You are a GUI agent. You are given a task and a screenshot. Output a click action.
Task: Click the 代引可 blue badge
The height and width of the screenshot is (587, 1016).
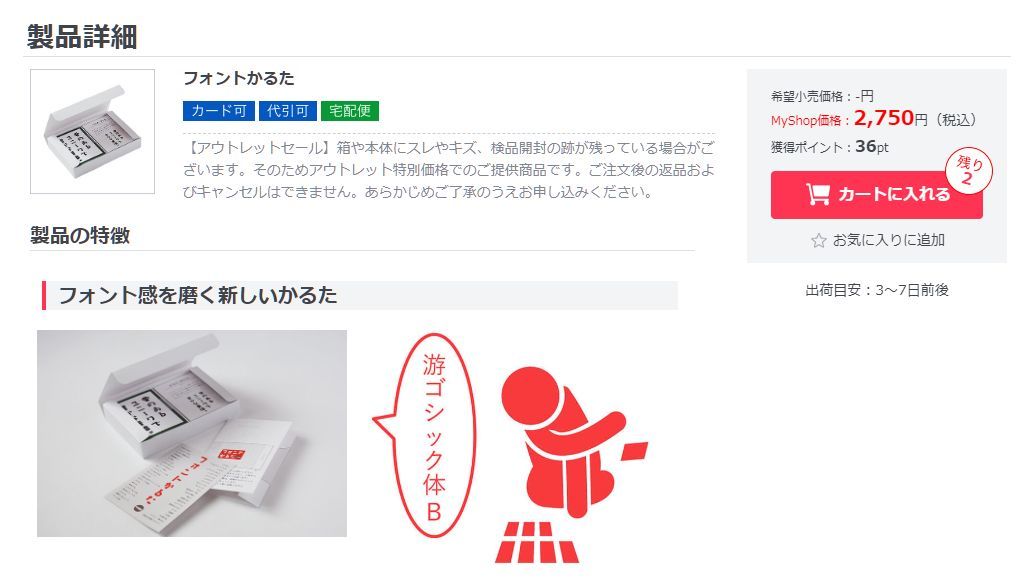288,111
